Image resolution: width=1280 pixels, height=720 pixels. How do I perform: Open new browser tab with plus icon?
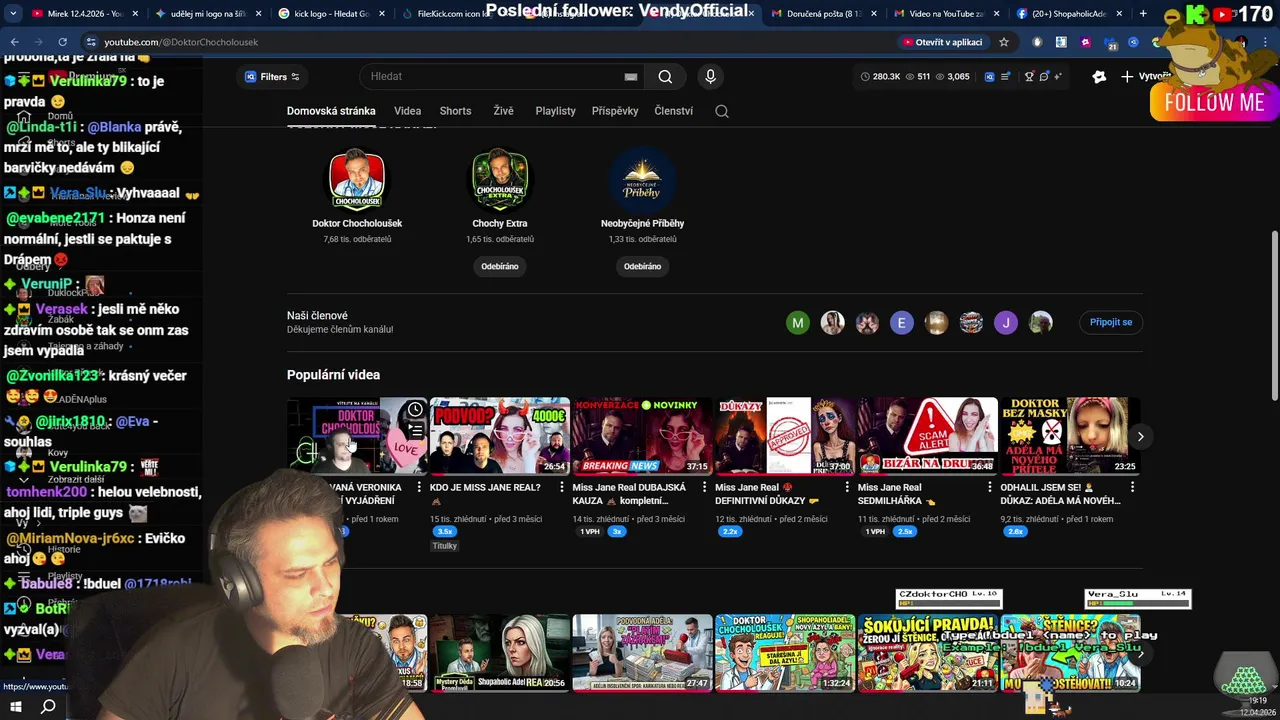[x=1142, y=14]
